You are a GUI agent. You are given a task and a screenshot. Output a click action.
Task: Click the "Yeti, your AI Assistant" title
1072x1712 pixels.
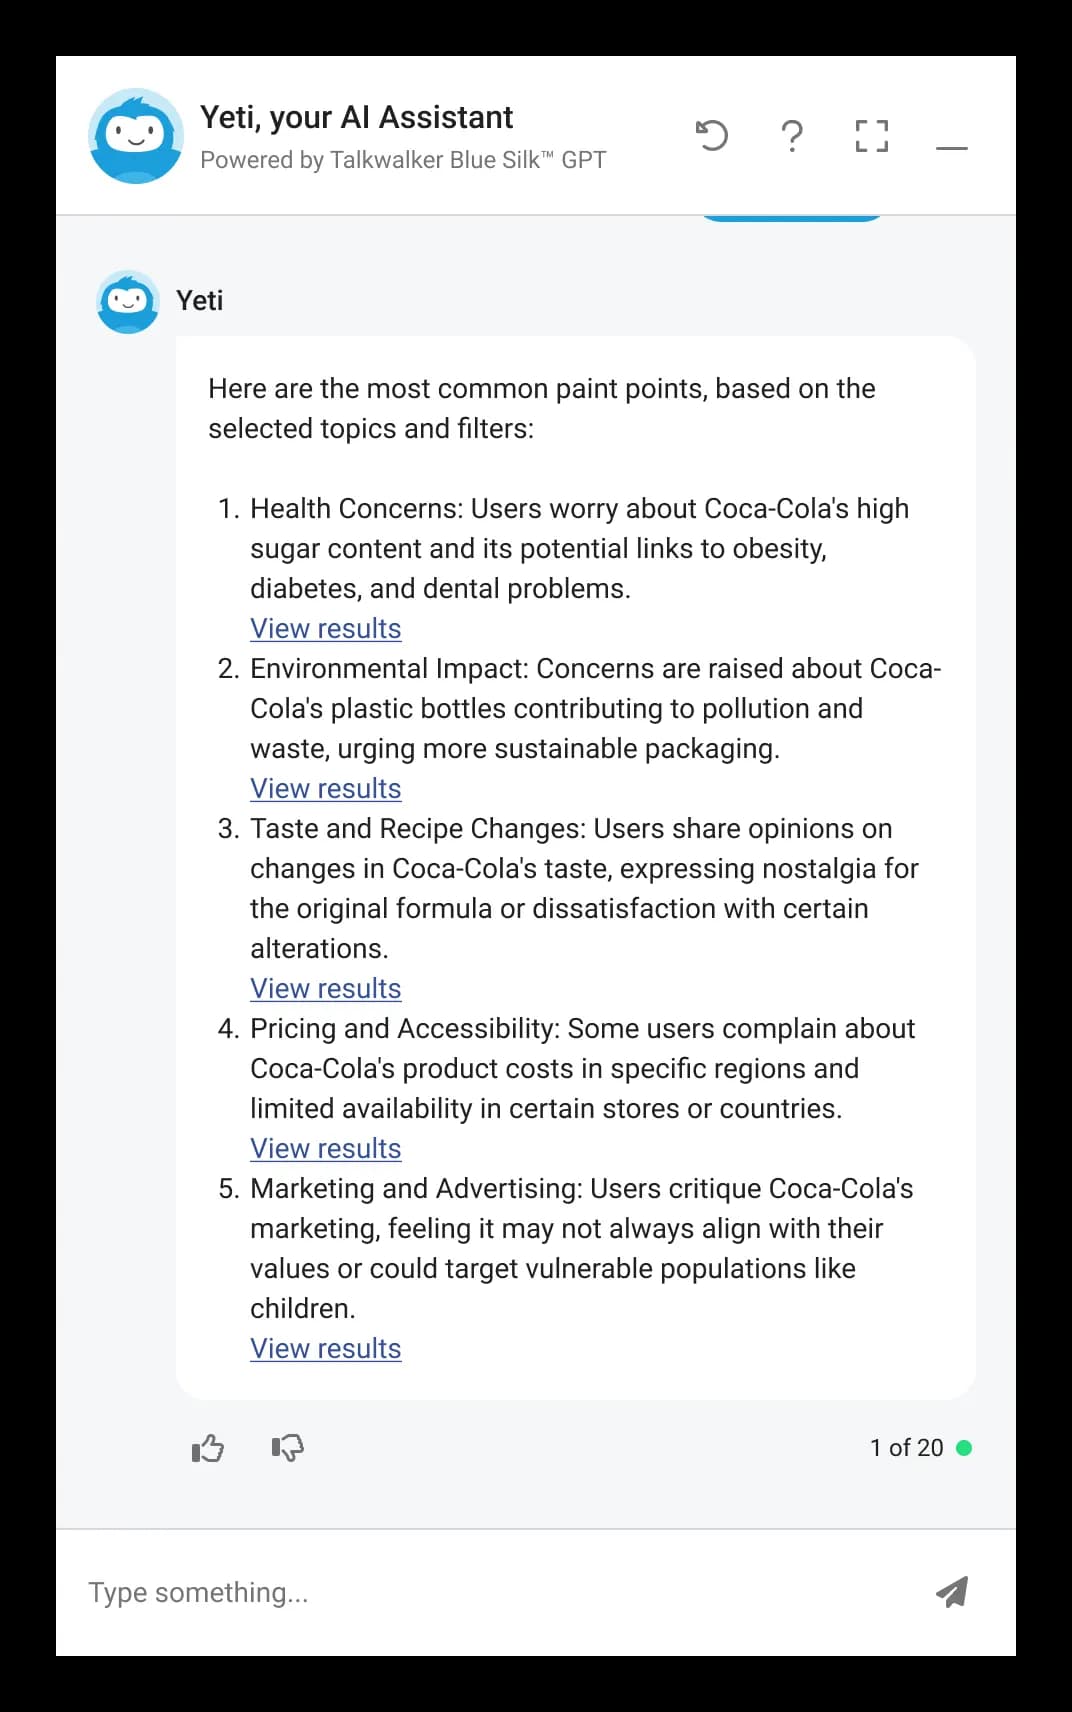(x=356, y=117)
